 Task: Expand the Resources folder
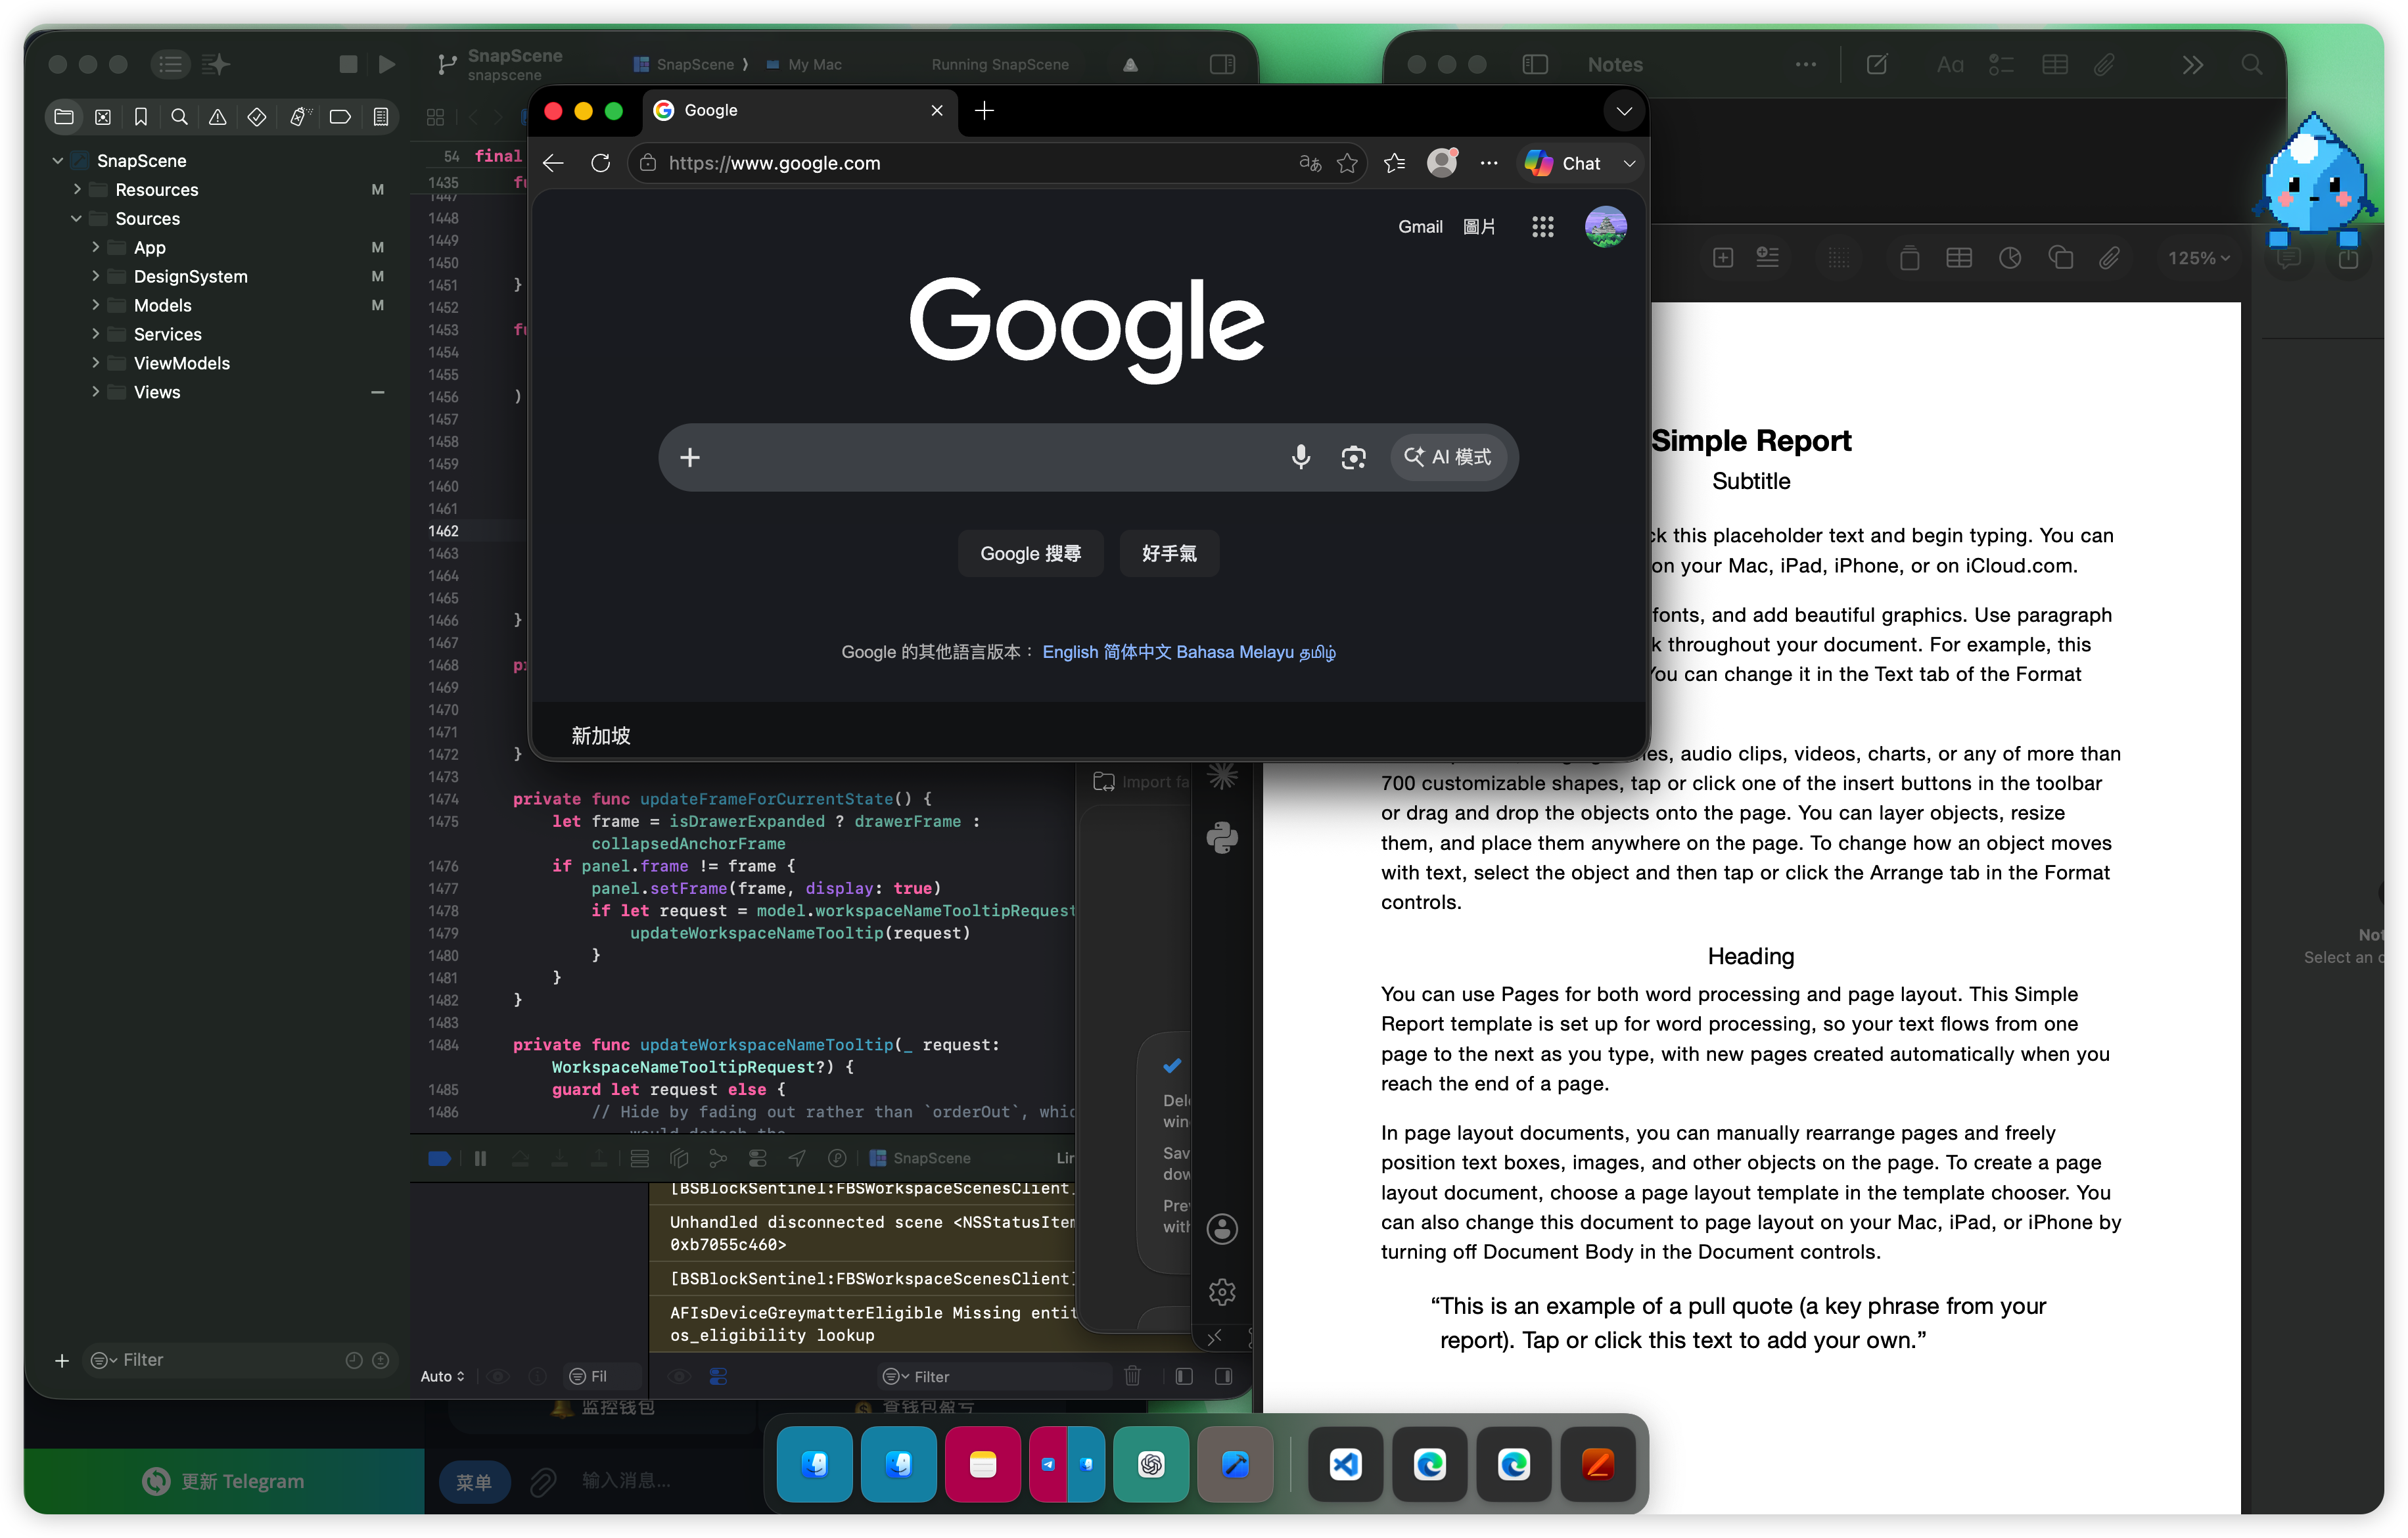[x=77, y=189]
